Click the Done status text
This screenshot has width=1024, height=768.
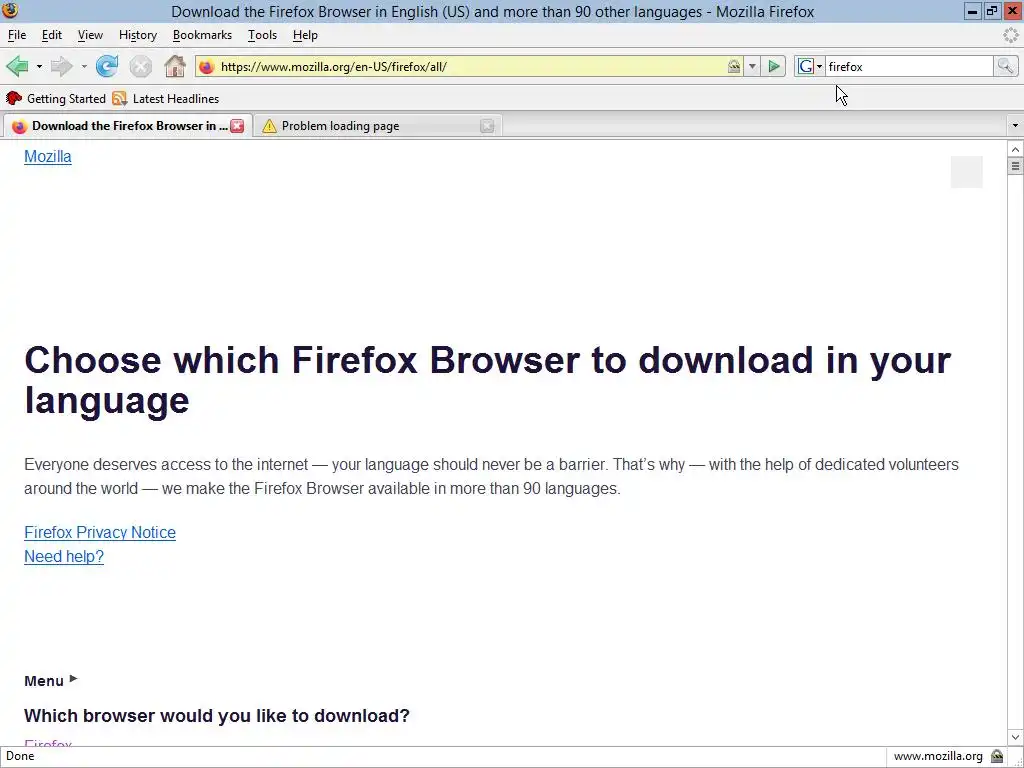(x=20, y=756)
